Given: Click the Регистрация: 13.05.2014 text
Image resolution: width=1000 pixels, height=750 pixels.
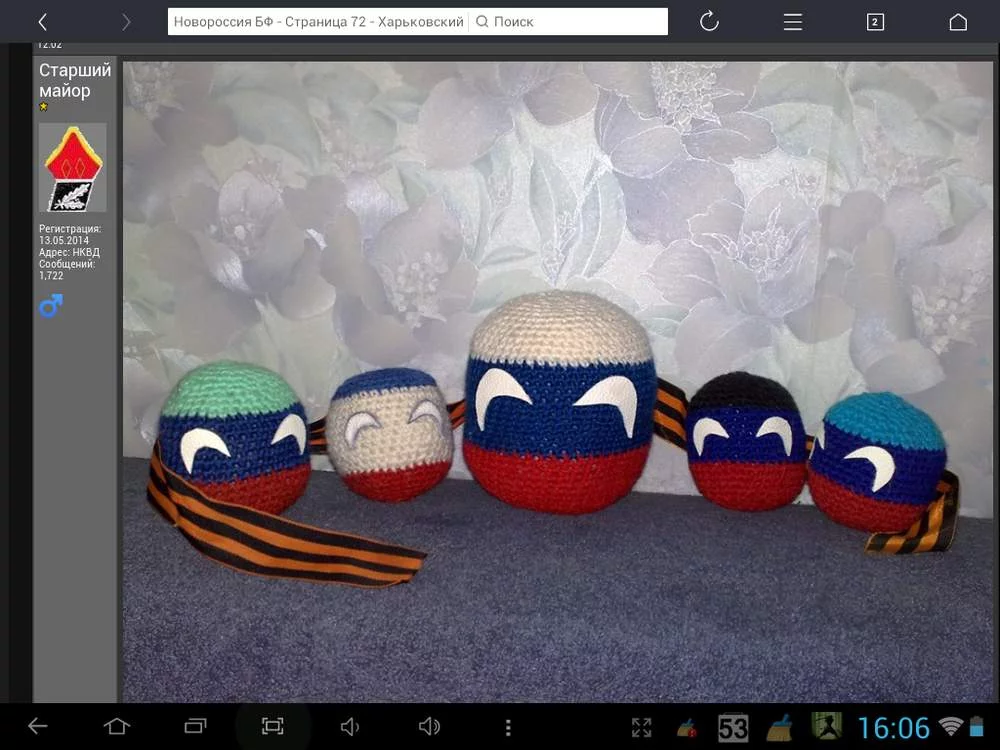Looking at the screenshot, I should [70, 234].
